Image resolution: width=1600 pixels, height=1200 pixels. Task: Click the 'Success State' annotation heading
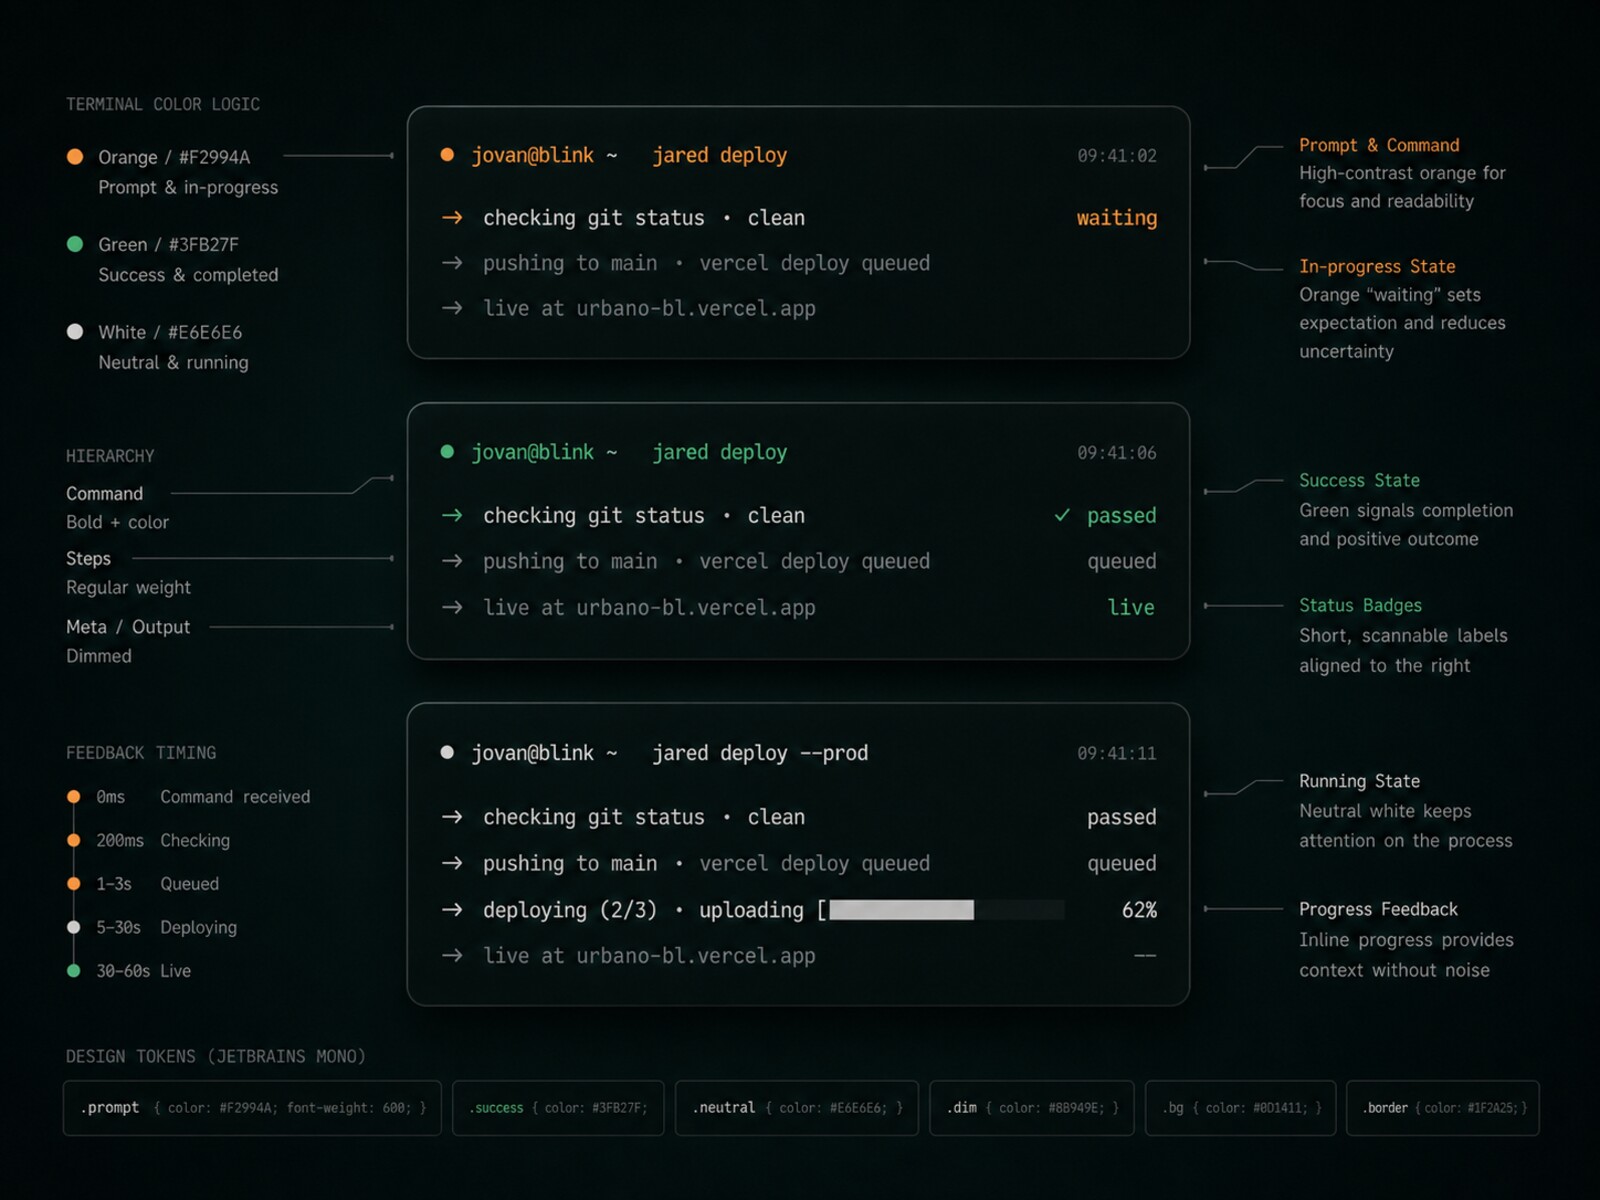(1359, 481)
